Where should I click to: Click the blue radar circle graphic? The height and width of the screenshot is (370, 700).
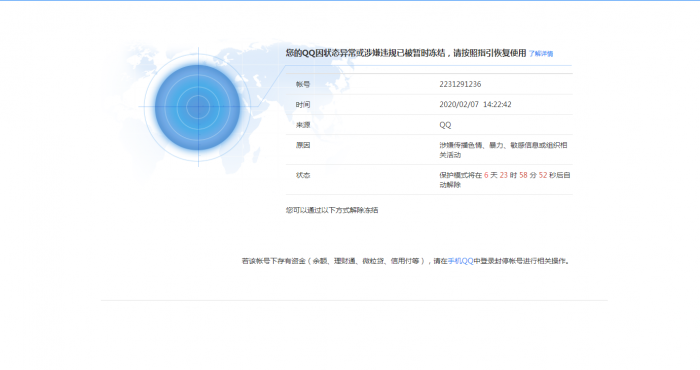[x=198, y=107]
